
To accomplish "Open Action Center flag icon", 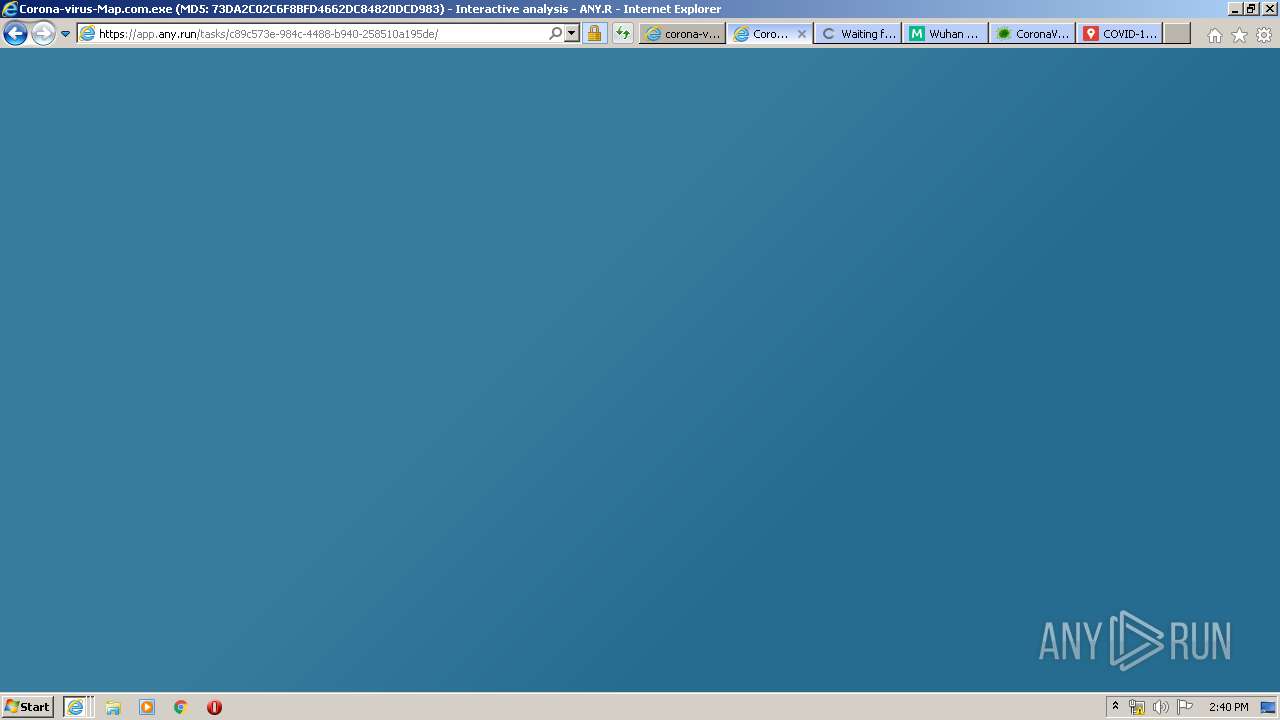I will click(1185, 707).
